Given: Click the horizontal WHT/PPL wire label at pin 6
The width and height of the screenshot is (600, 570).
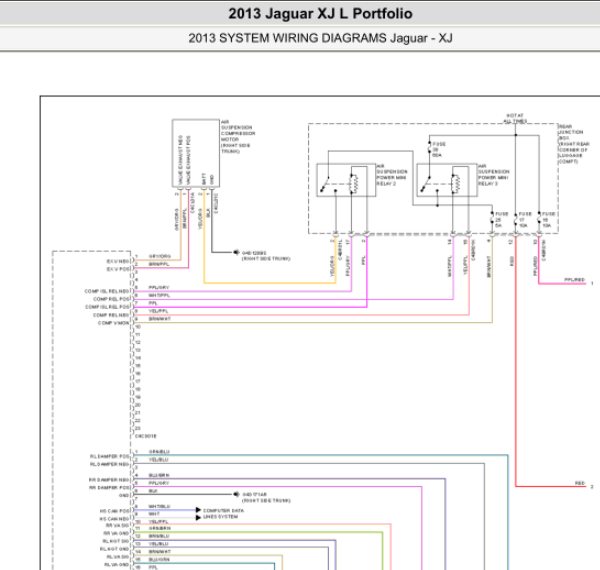Looking at the screenshot, I should click(x=159, y=295).
